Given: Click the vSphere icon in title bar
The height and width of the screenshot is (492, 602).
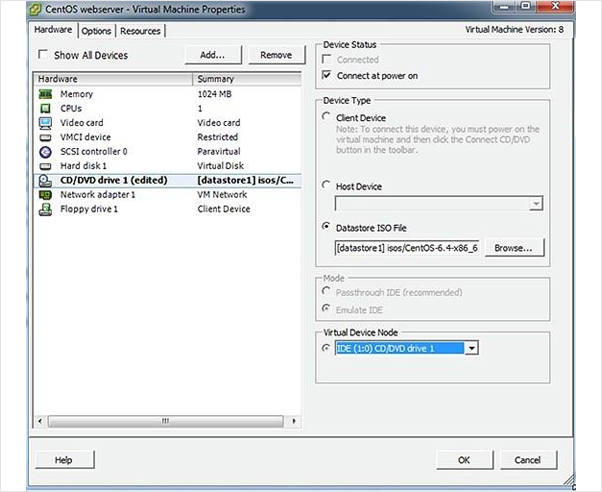Looking at the screenshot, I should (35, 9).
